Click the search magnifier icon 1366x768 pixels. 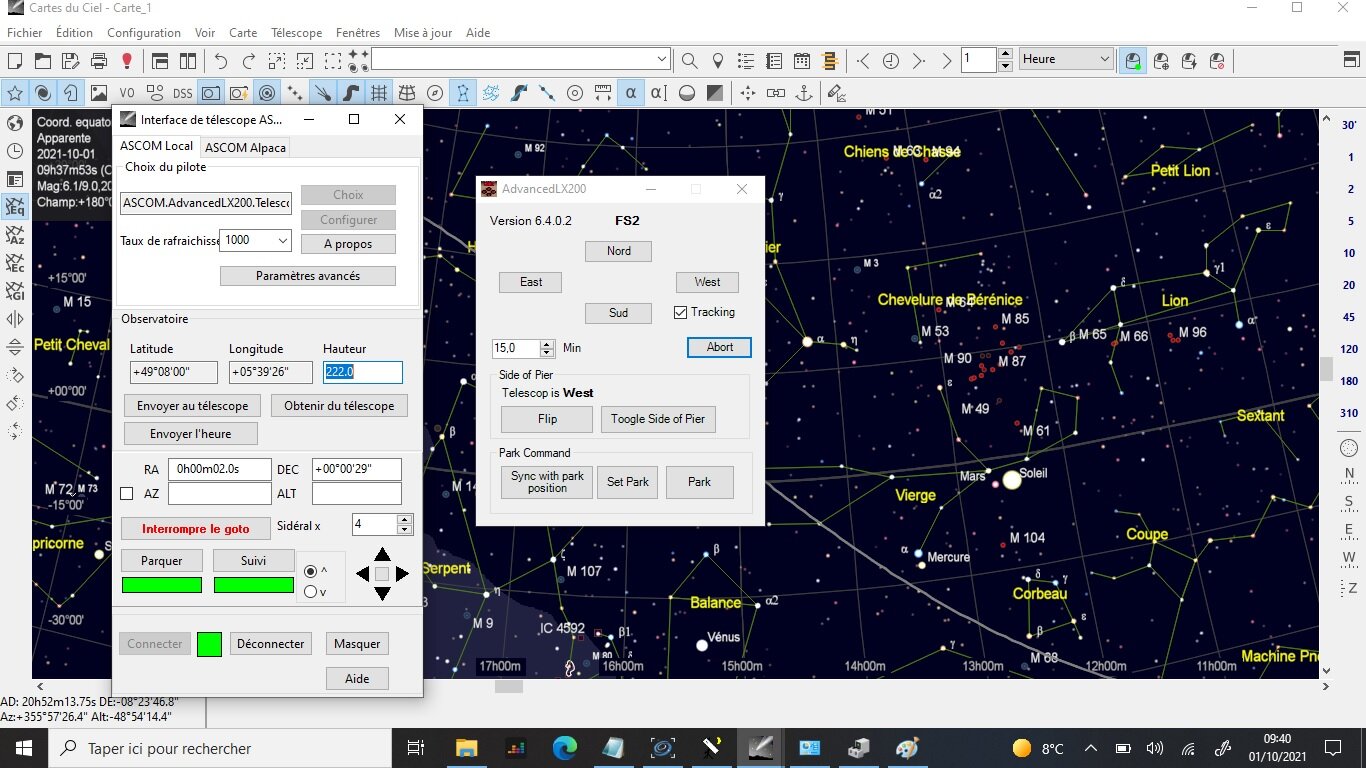[x=689, y=61]
